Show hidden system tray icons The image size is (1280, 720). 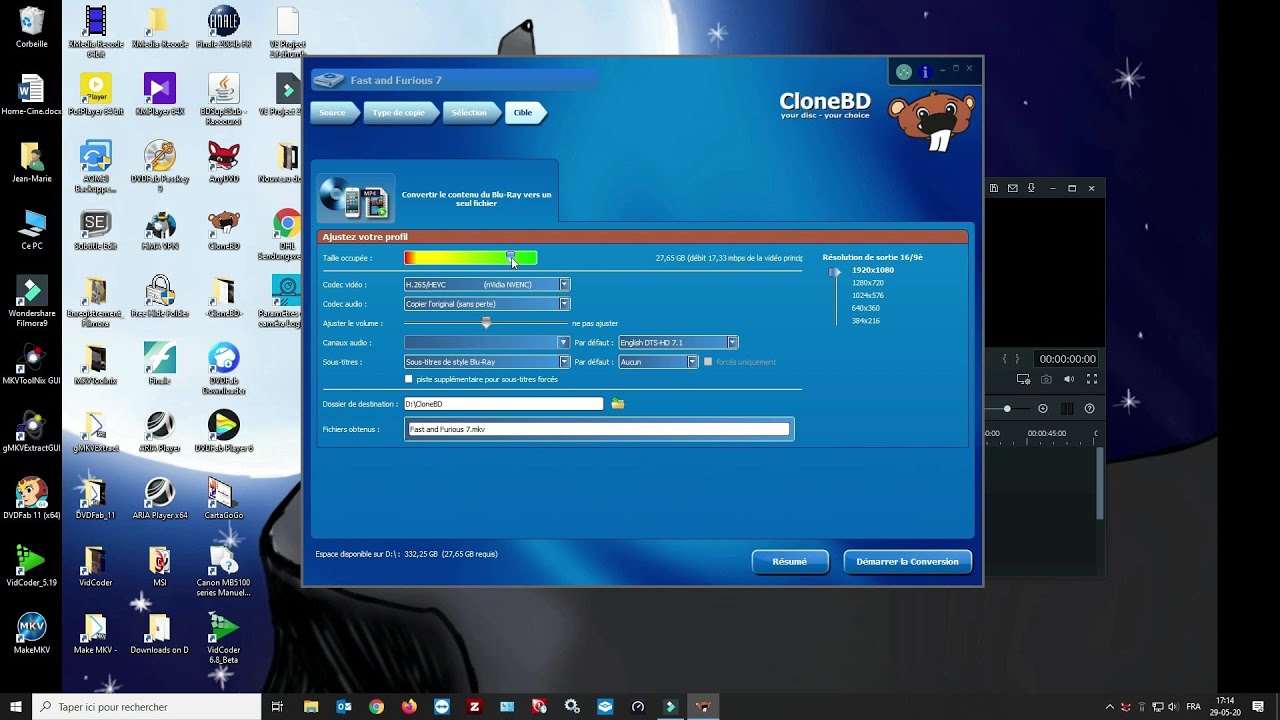(x=1109, y=706)
